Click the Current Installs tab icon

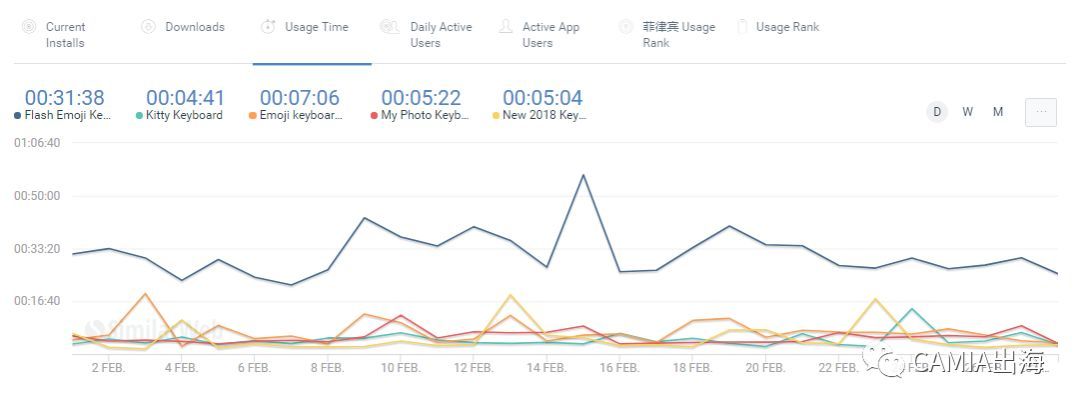(x=28, y=27)
